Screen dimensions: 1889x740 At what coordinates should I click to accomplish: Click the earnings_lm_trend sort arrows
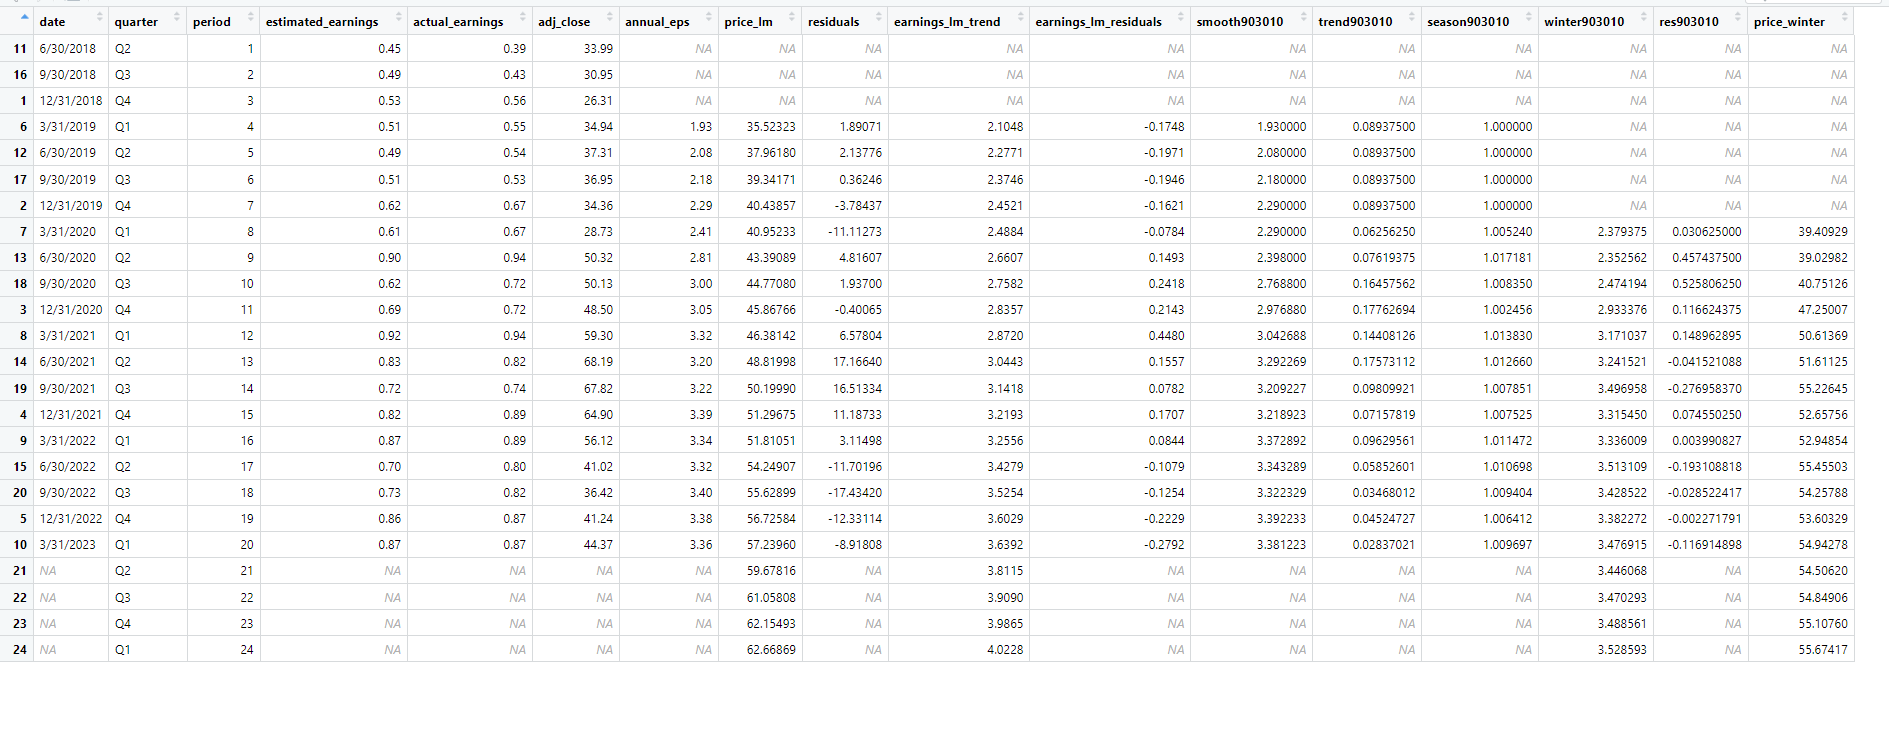1019,17
